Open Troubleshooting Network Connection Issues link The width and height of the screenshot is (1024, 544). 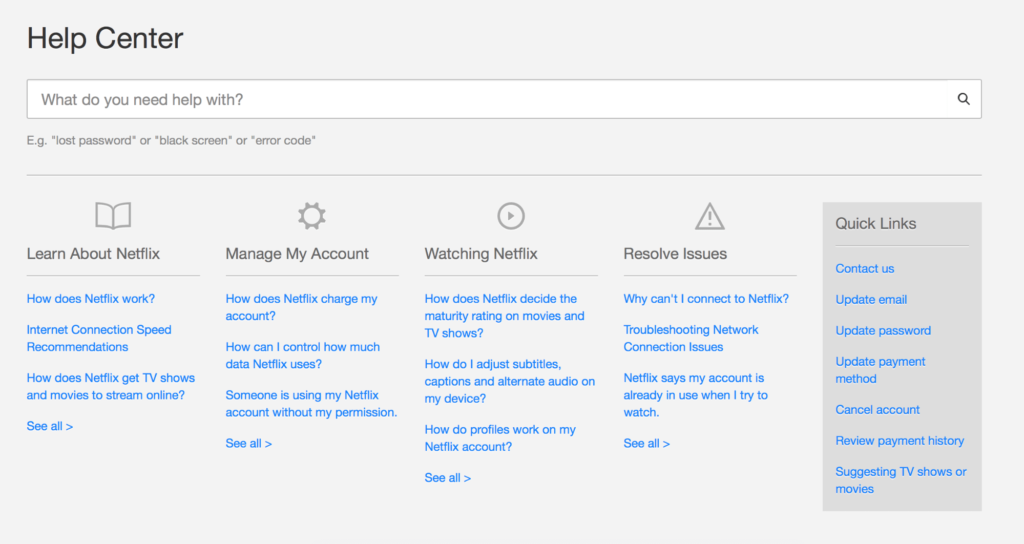click(691, 338)
